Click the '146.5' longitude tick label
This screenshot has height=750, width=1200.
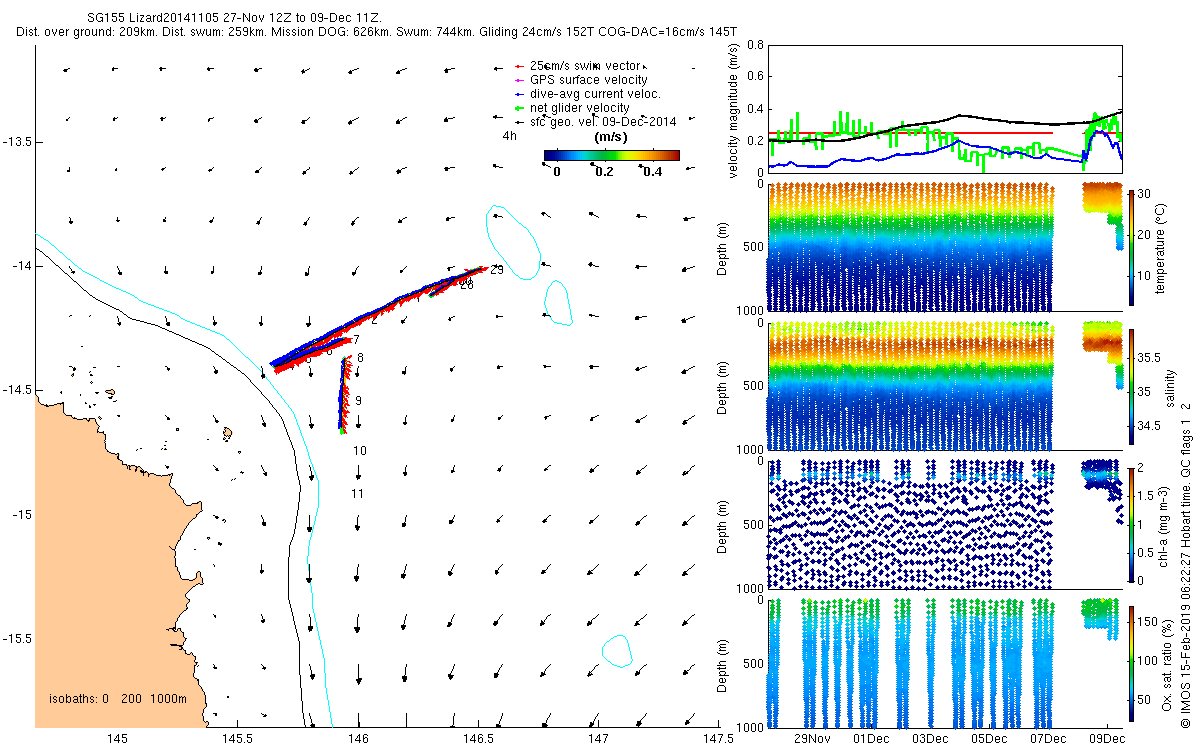478,739
